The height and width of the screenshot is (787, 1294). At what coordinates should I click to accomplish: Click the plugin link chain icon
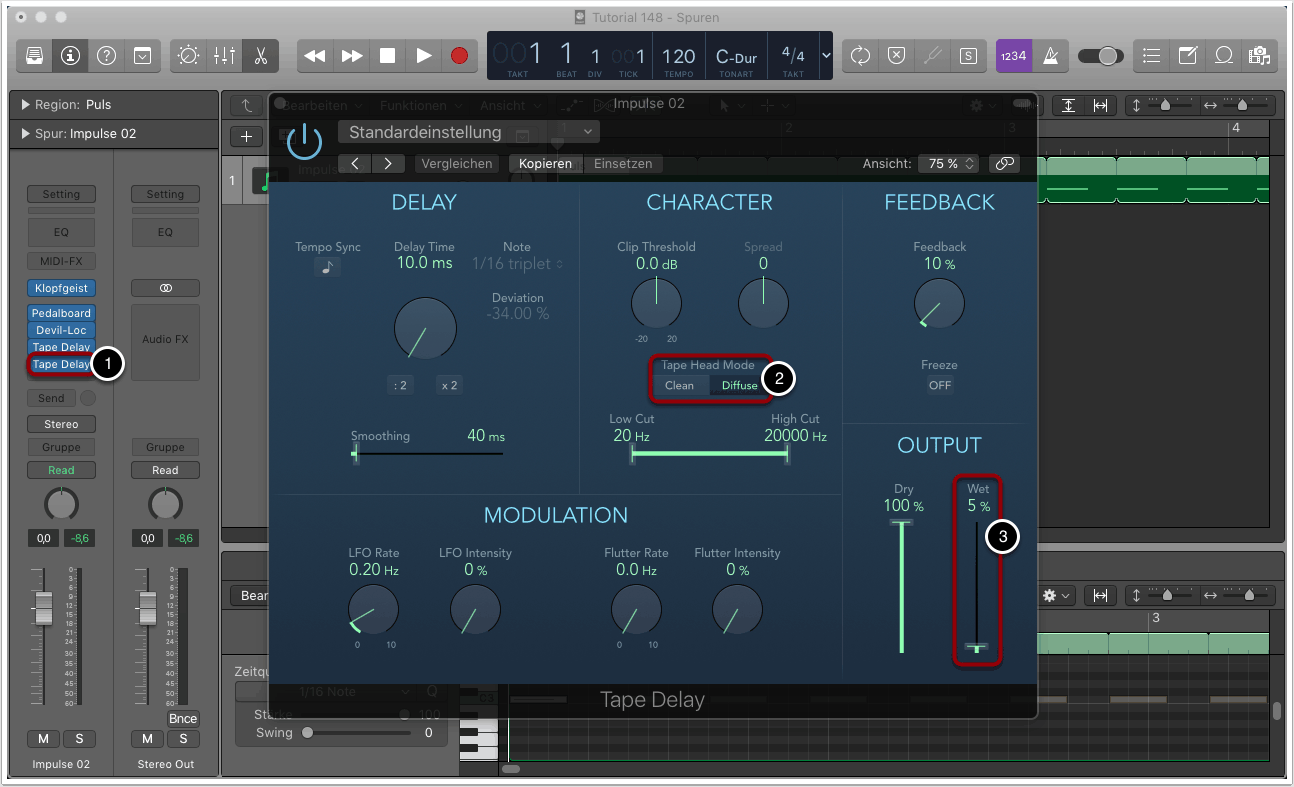pyautogui.click(x=1004, y=163)
